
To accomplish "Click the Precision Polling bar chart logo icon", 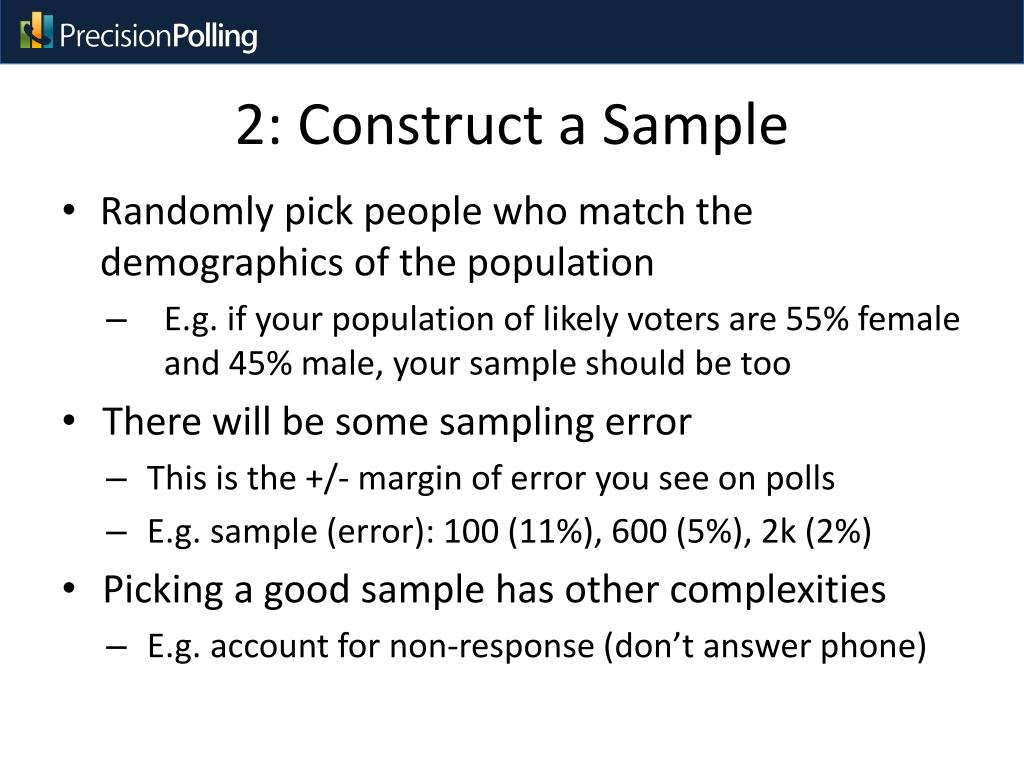I will tap(36, 31).
